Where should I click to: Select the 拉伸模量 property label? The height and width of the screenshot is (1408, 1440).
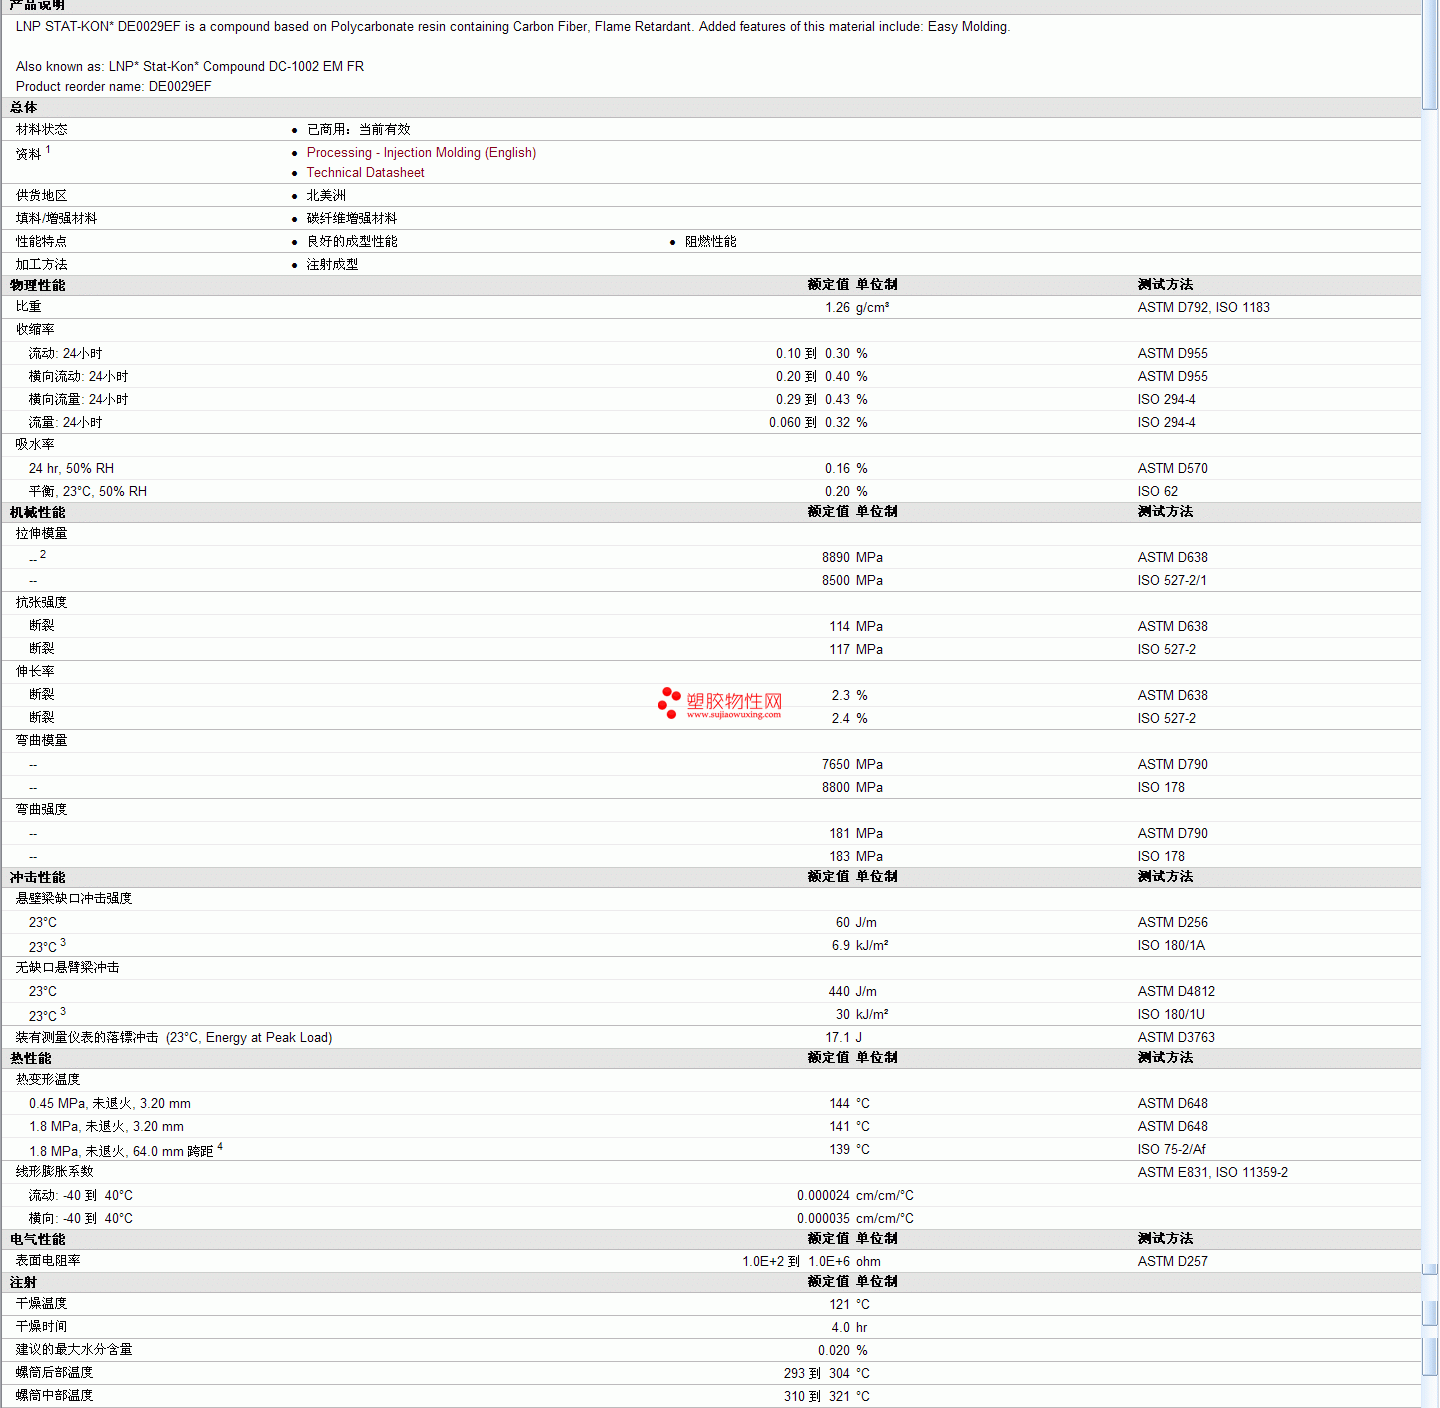(x=42, y=534)
